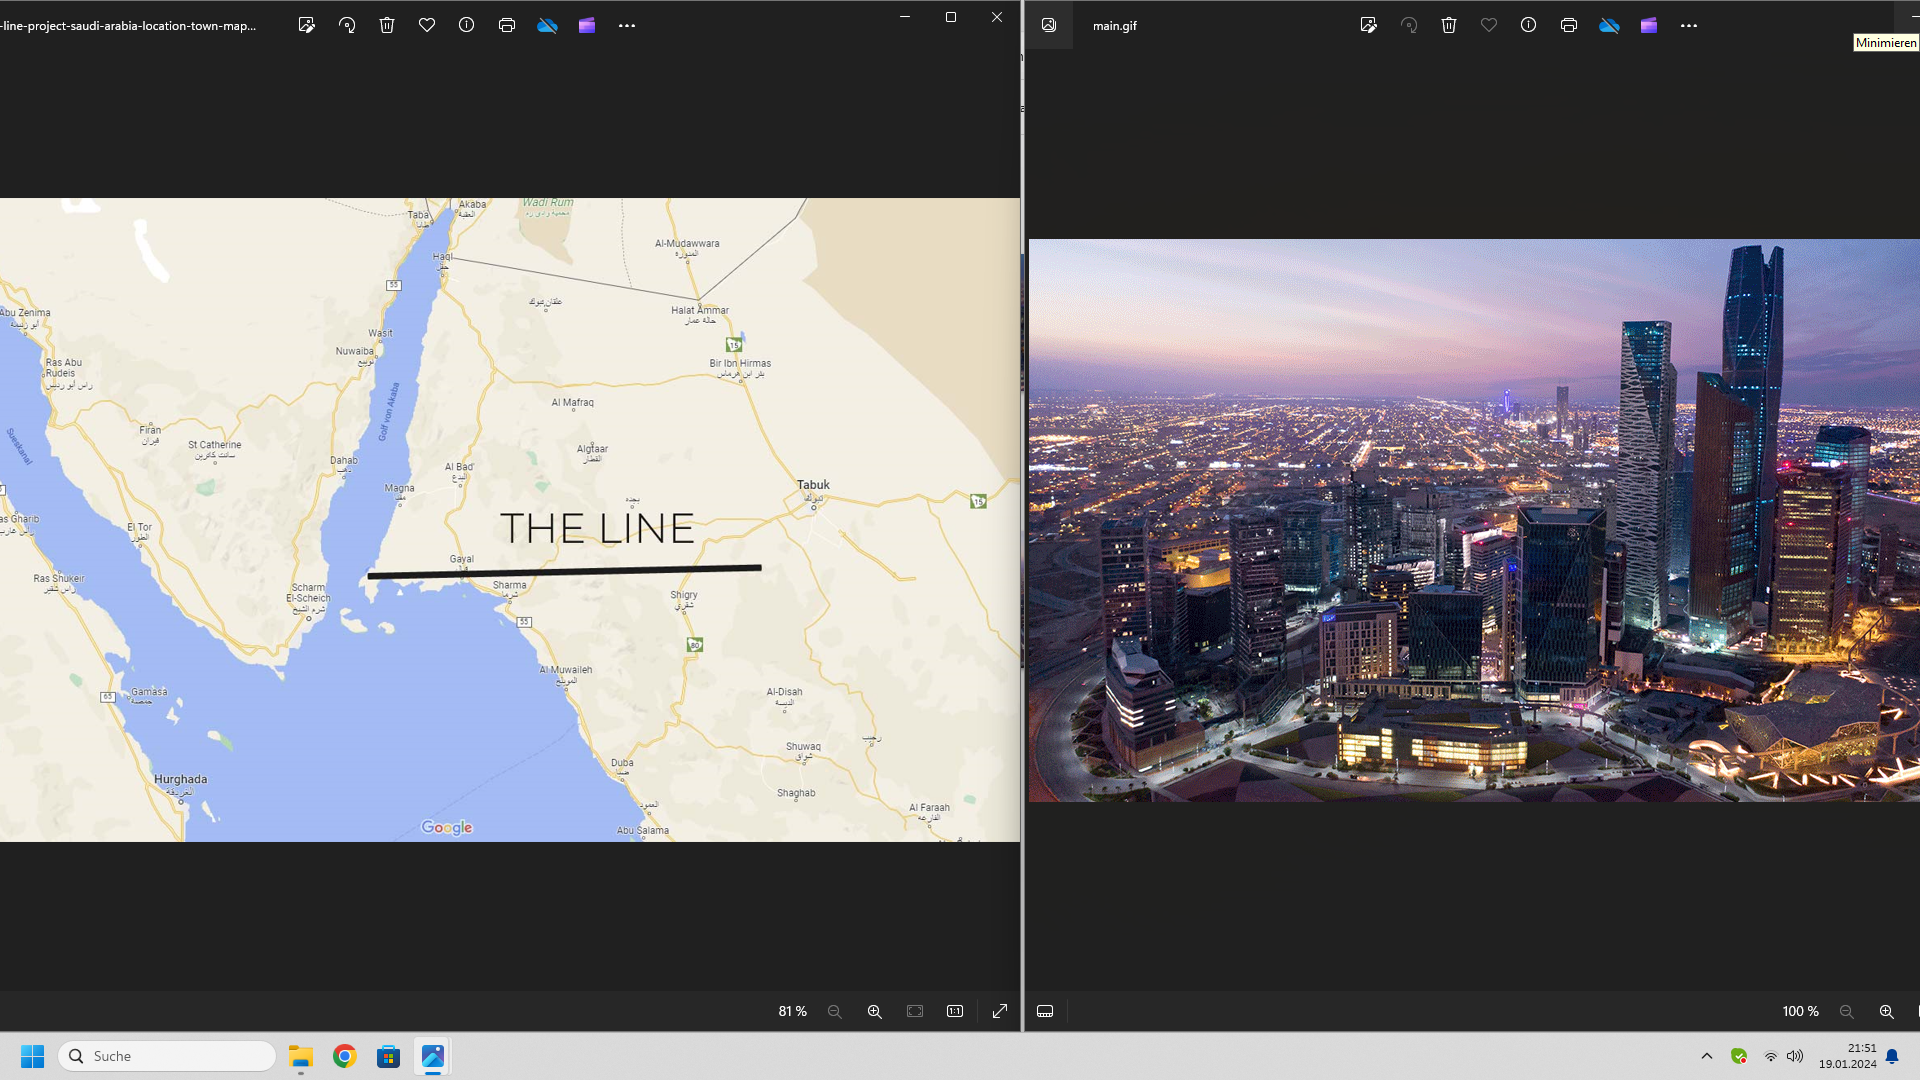This screenshot has height=1080, width=1920.
Task: Open File Explorer from taskbar
Action: [x=301, y=1056]
